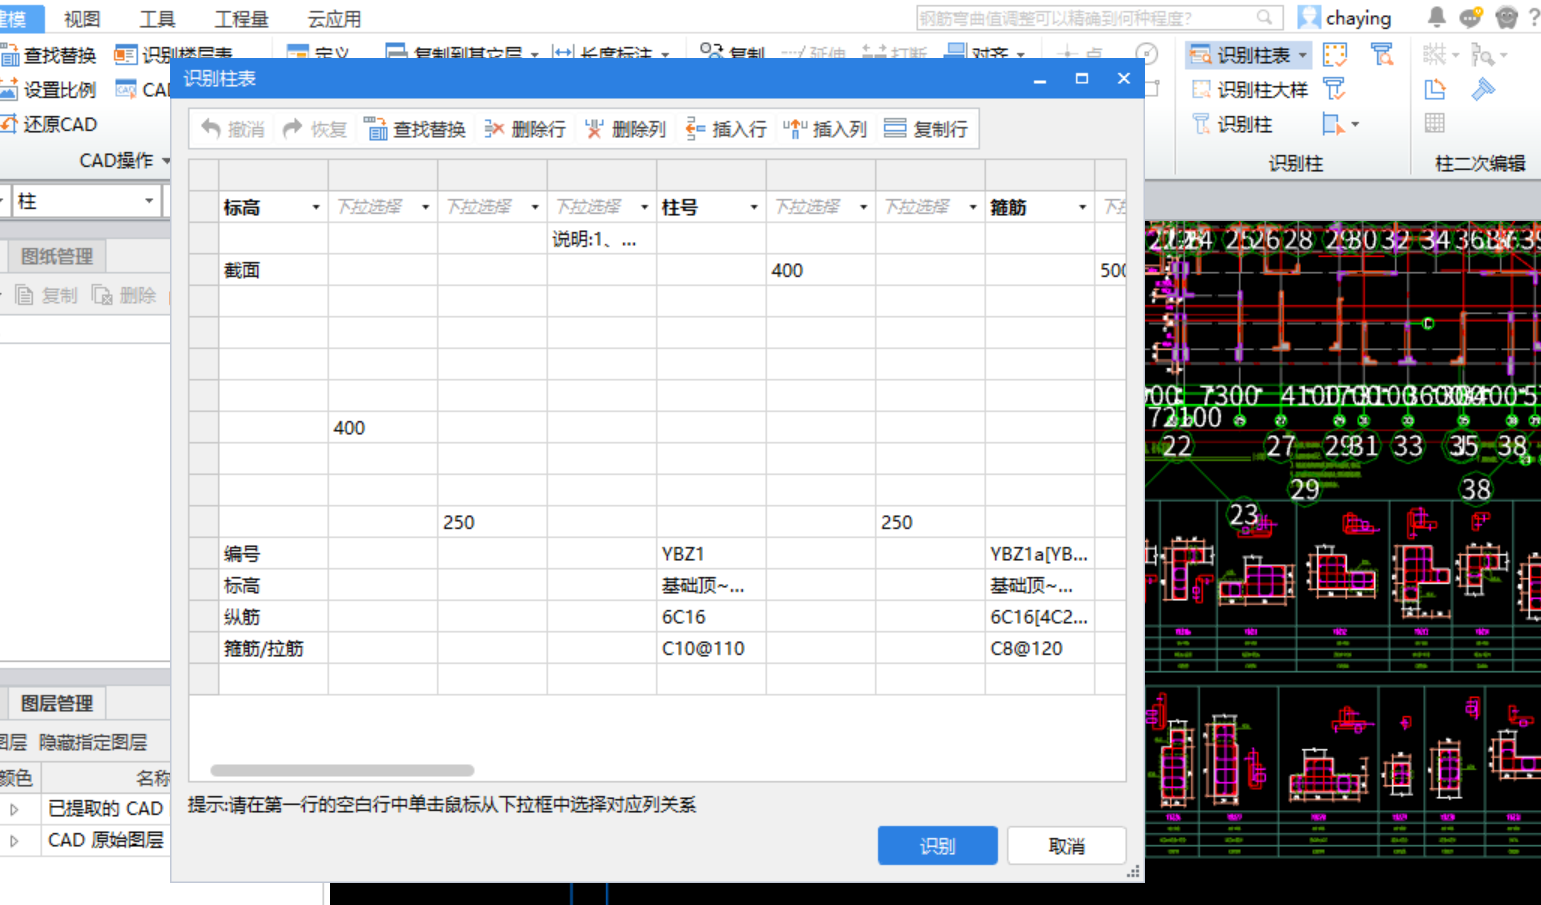
Task: Open the 柱 component type combo box
Action: tap(85, 201)
